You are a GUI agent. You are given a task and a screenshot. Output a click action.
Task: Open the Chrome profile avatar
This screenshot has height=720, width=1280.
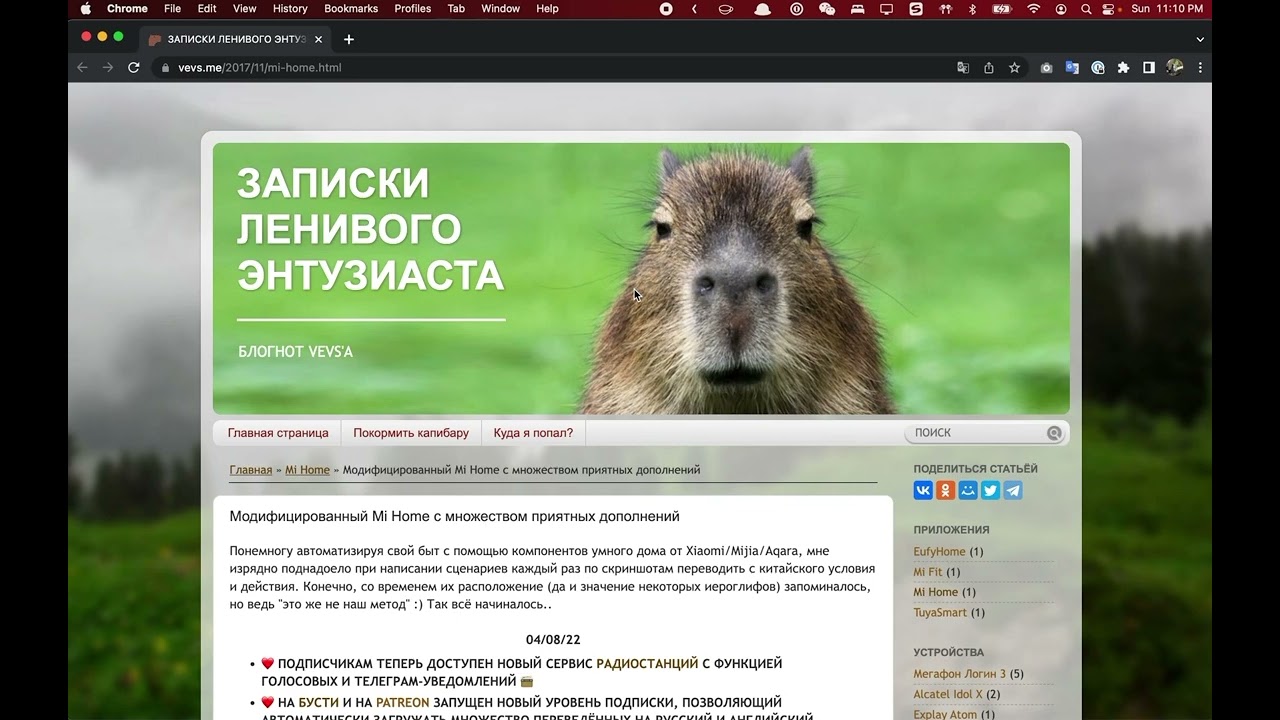click(1175, 67)
